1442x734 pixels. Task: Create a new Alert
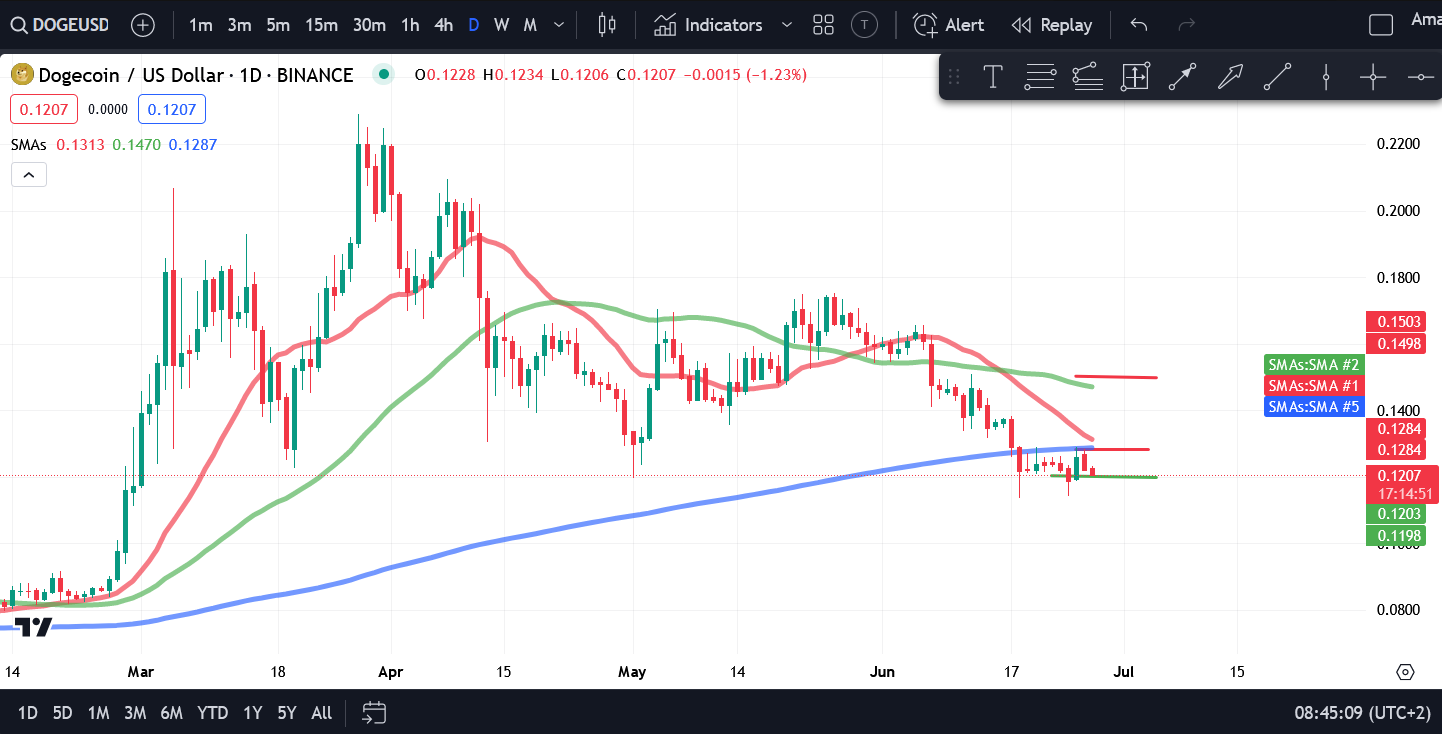(x=949, y=25)
